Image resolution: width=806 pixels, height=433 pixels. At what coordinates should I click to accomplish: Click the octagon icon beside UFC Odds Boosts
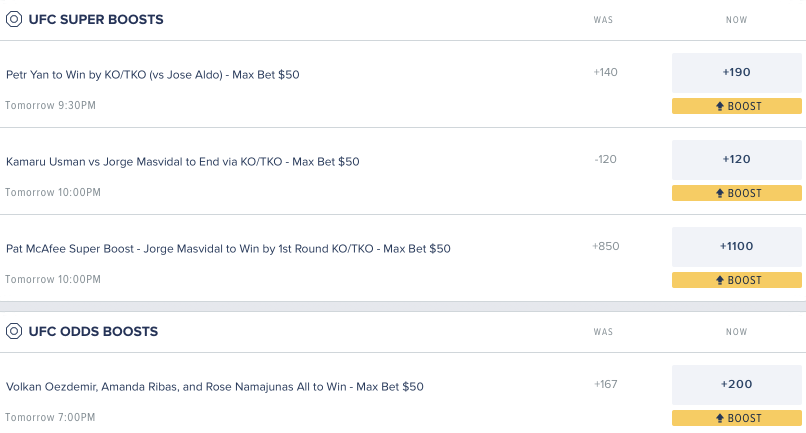pyautogui.click(x=14, y=331)
